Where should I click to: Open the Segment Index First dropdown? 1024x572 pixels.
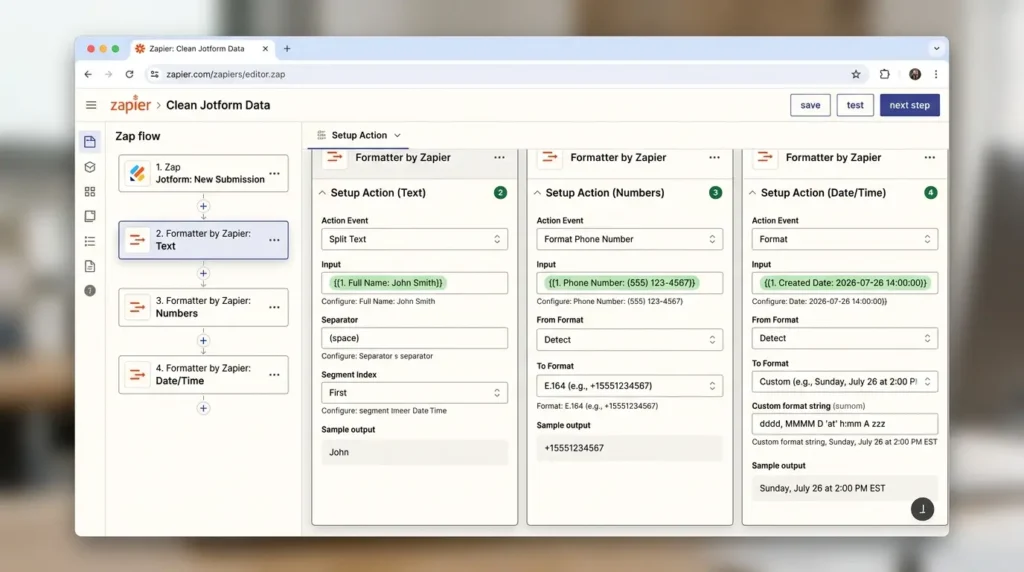[414, 392]
